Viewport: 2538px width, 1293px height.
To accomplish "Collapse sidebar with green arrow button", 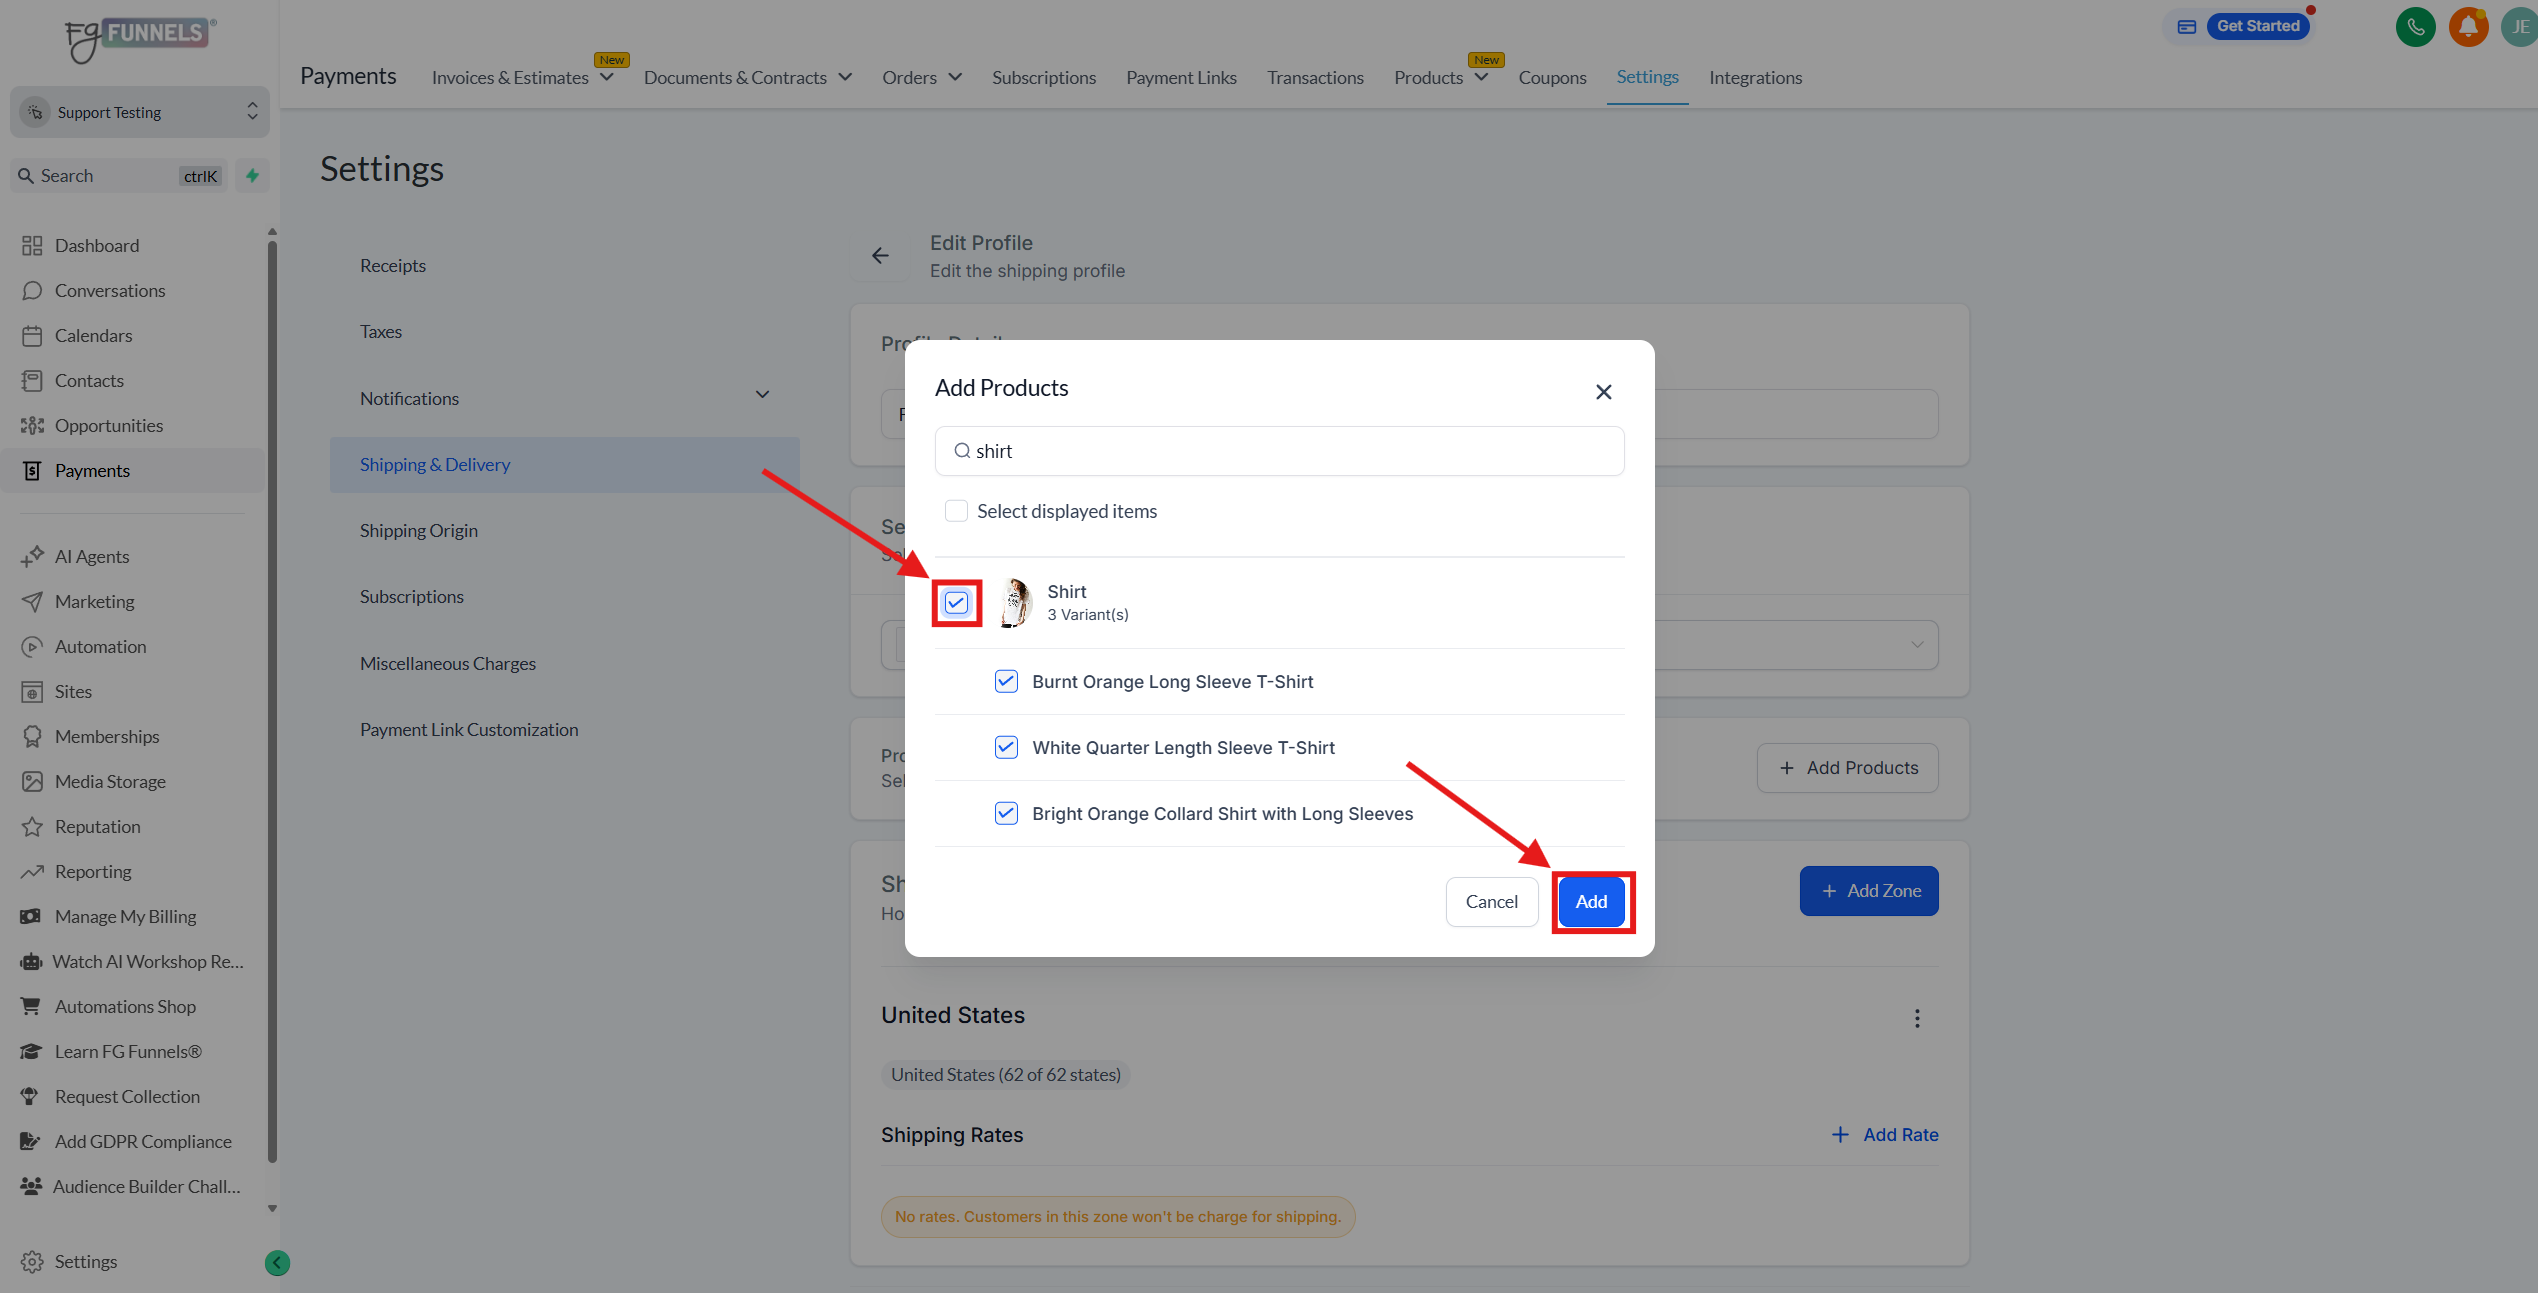I will tap(277, 1263).
